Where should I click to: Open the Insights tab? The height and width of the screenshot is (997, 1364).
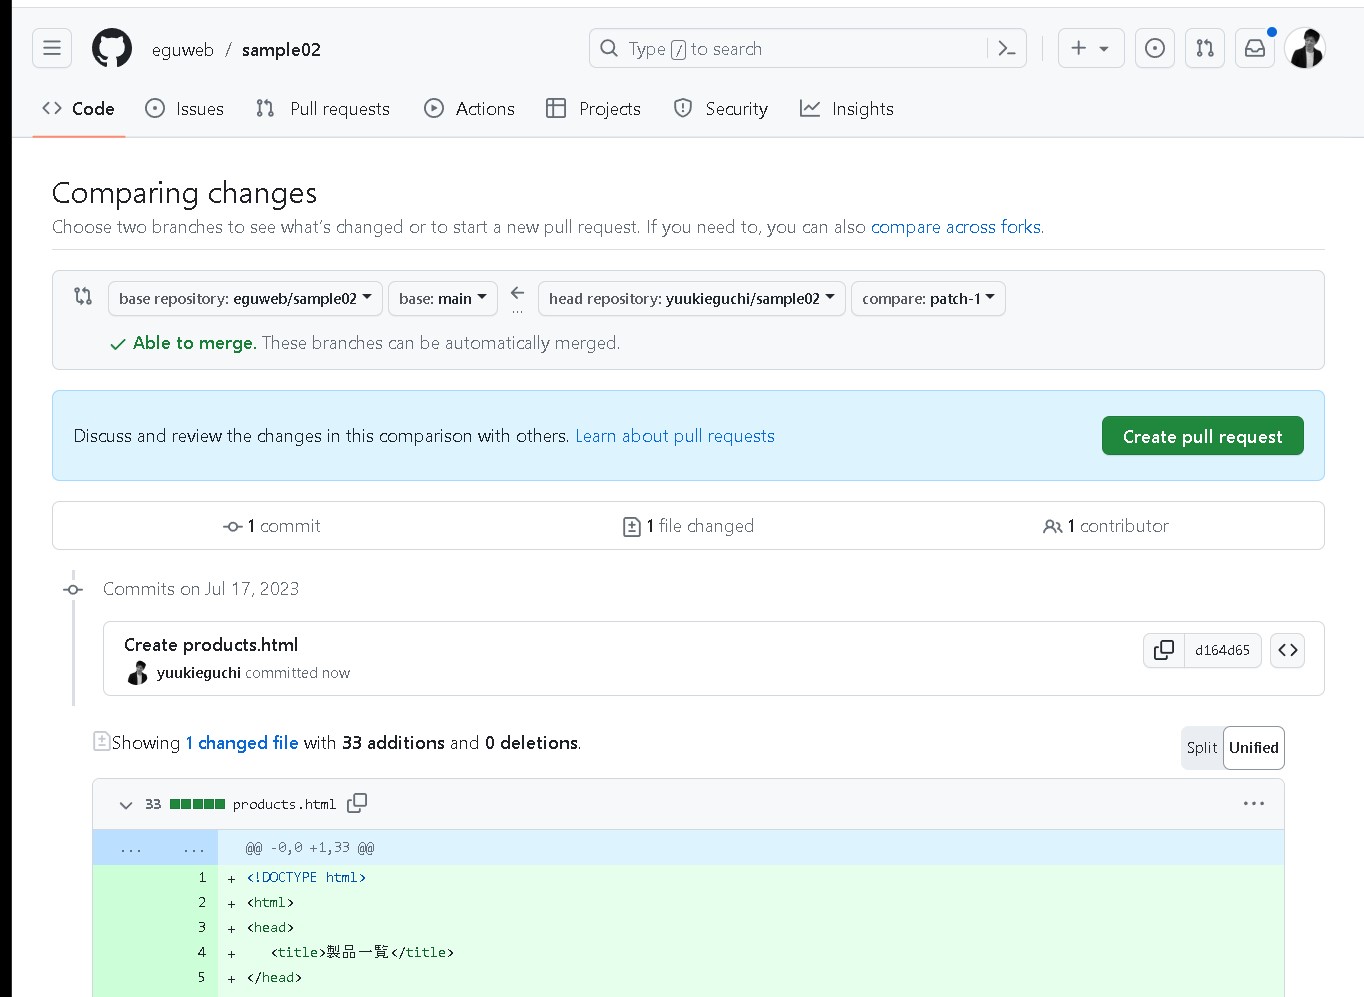tap(846, 109)
